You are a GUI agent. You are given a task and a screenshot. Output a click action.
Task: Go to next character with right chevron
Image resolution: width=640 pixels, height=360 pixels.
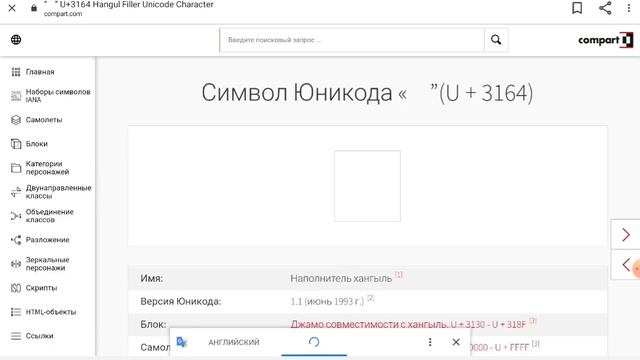coord(626,234)
